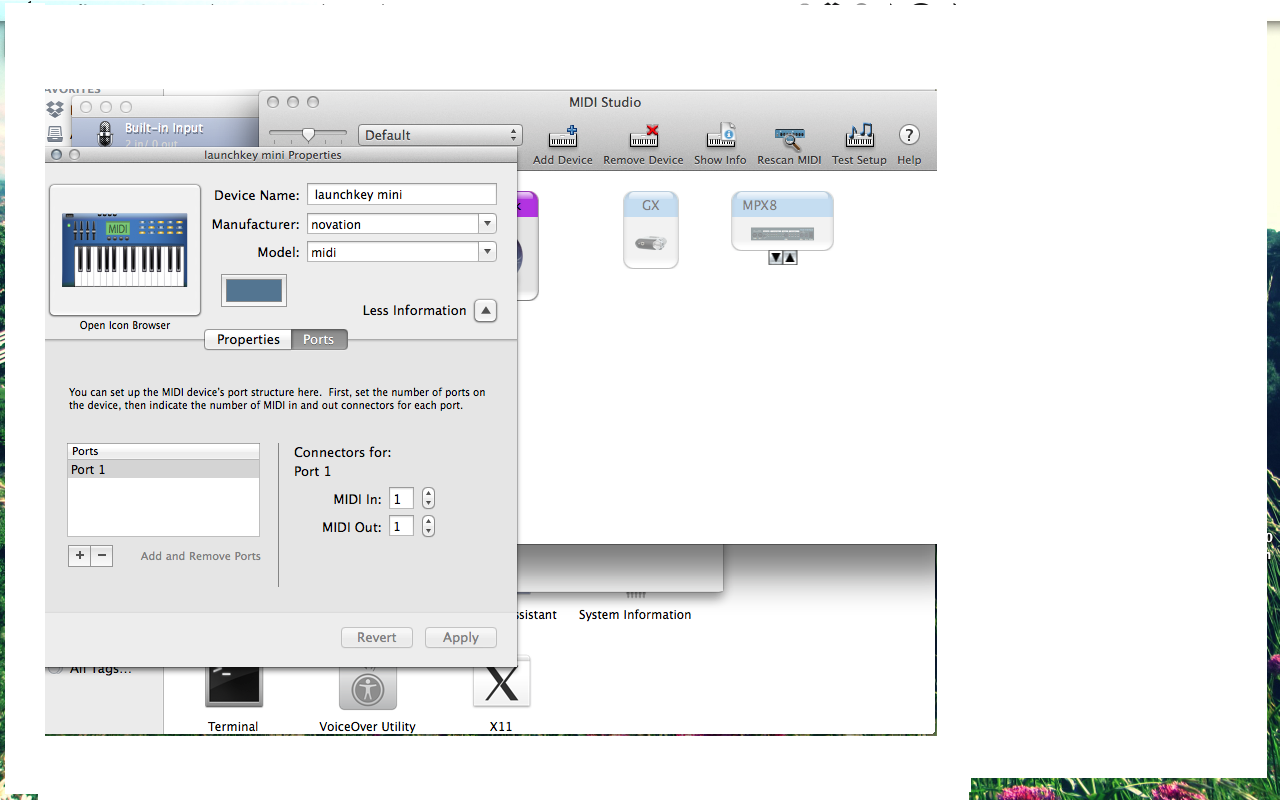Click the Model field showing midi

coord(393,252)
